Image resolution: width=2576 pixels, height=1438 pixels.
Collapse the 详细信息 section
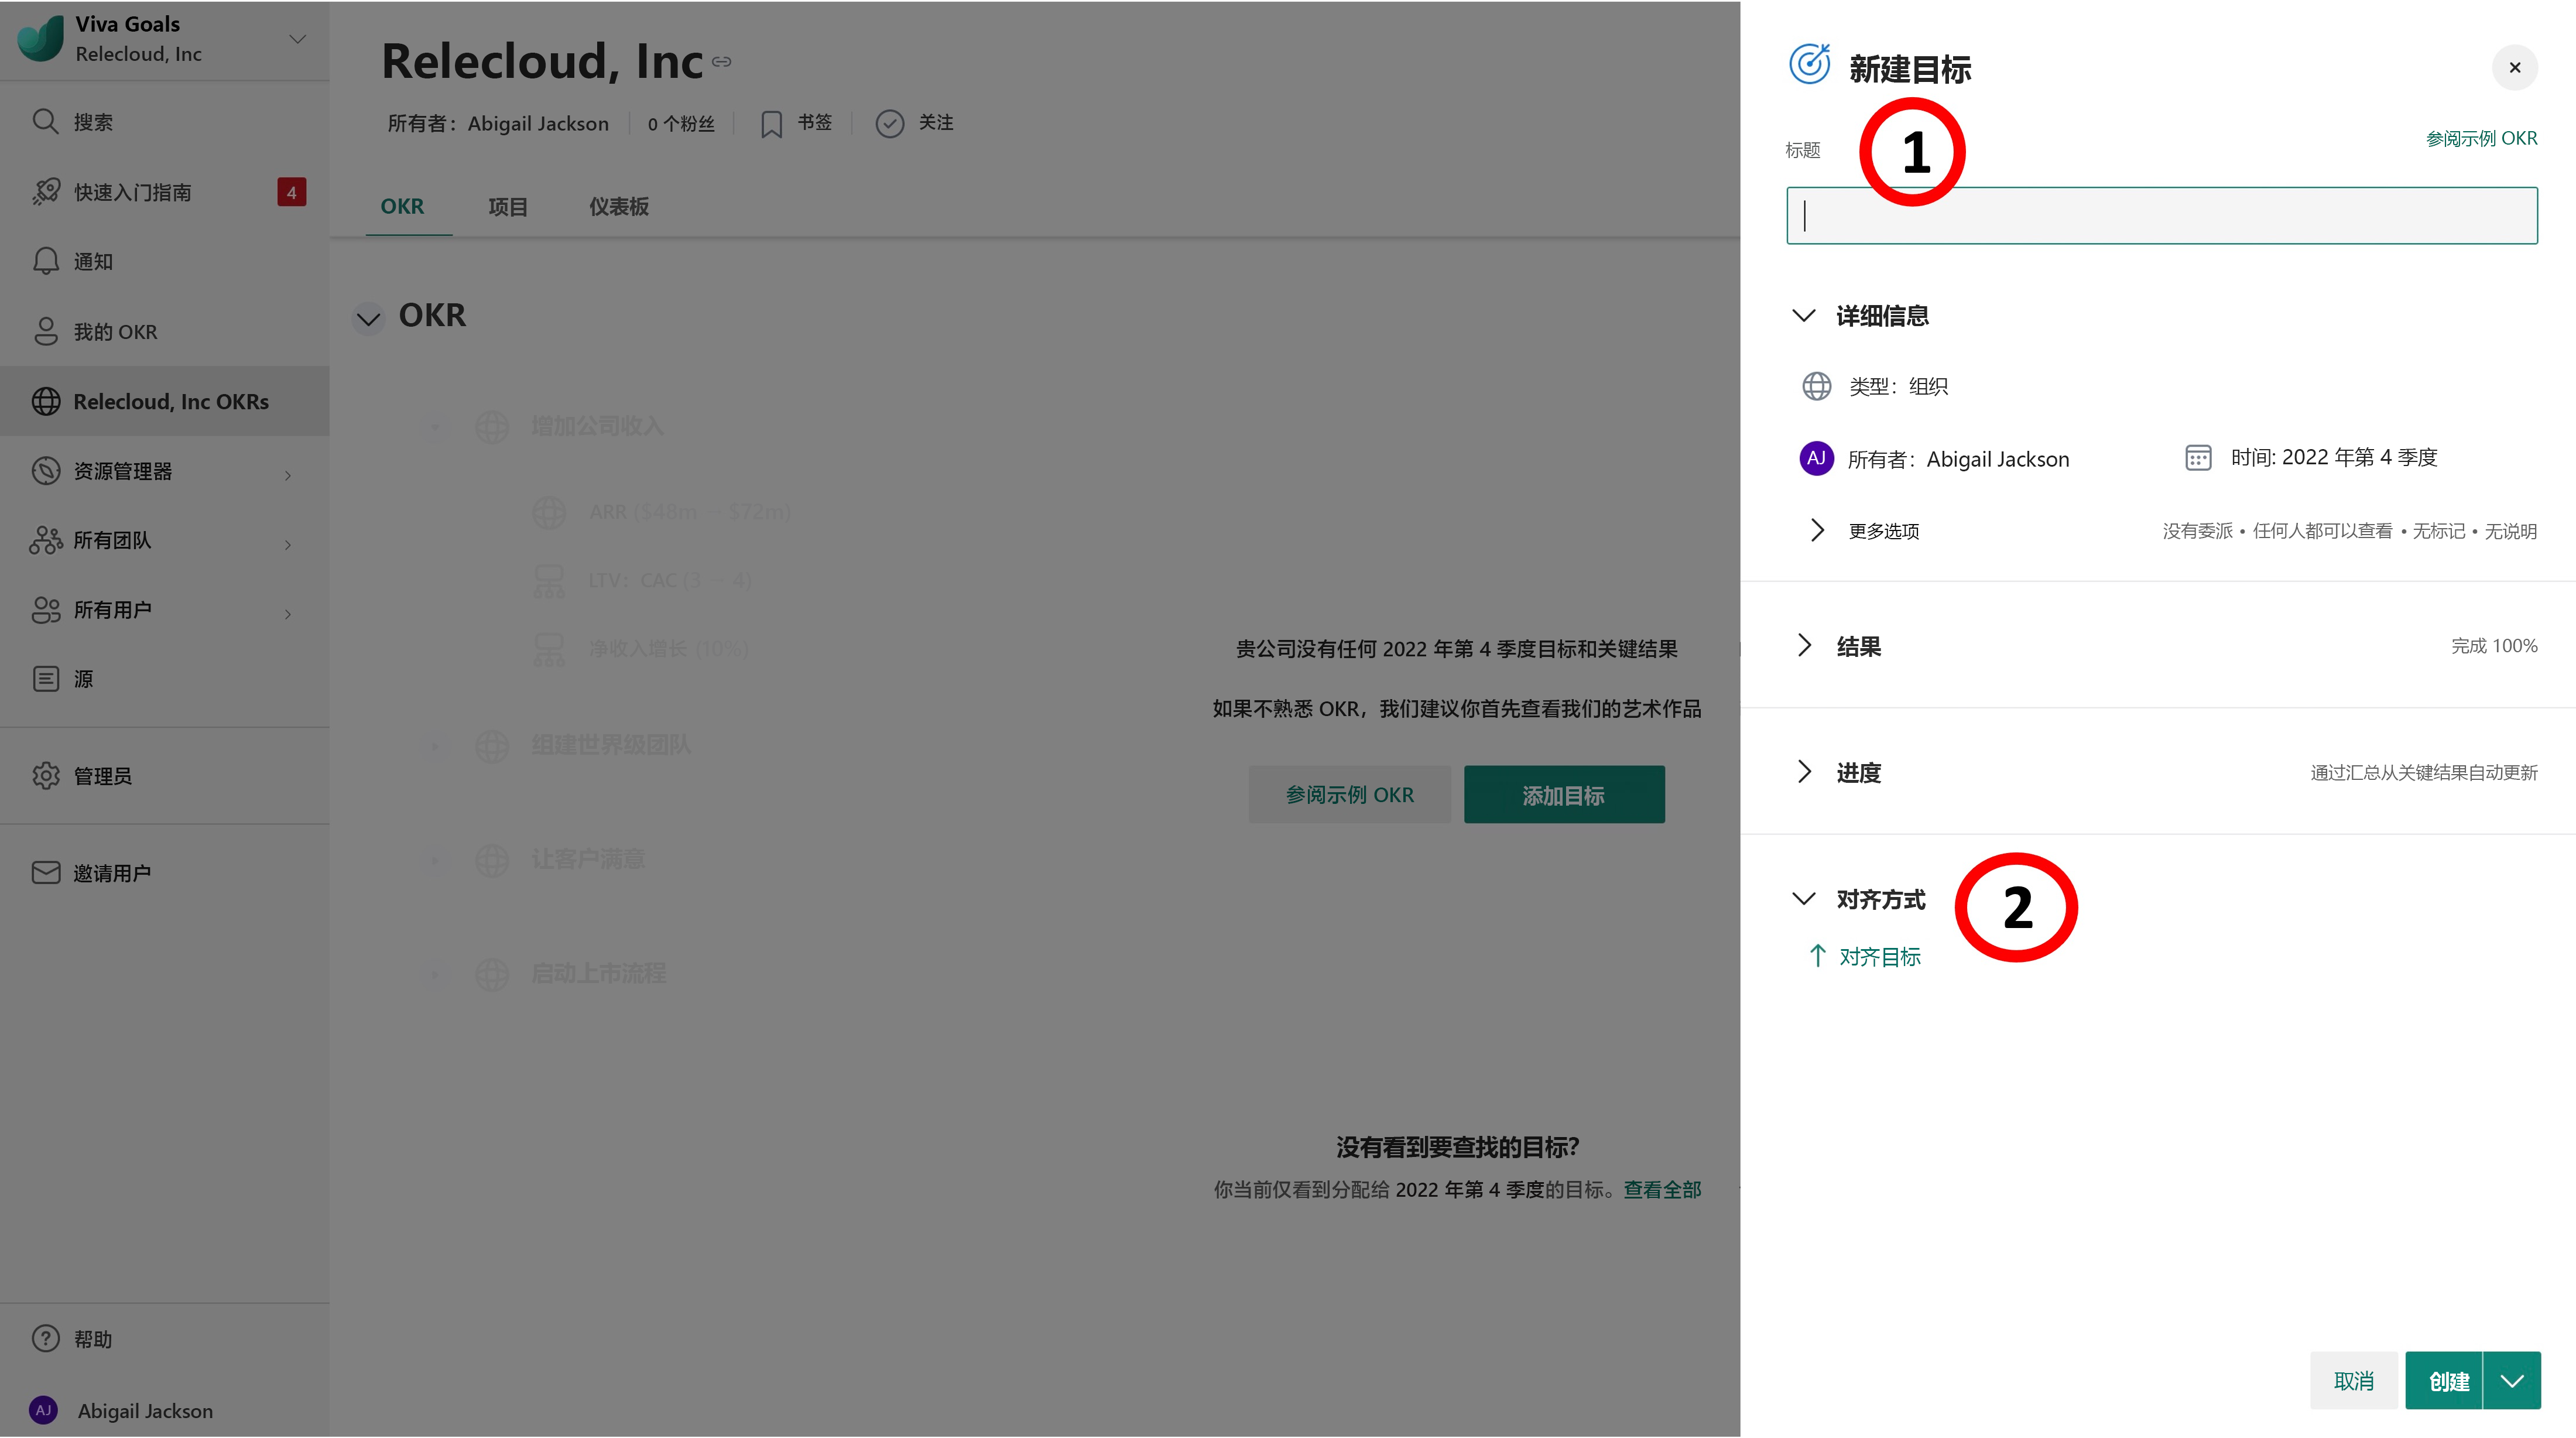[1803, 316]
